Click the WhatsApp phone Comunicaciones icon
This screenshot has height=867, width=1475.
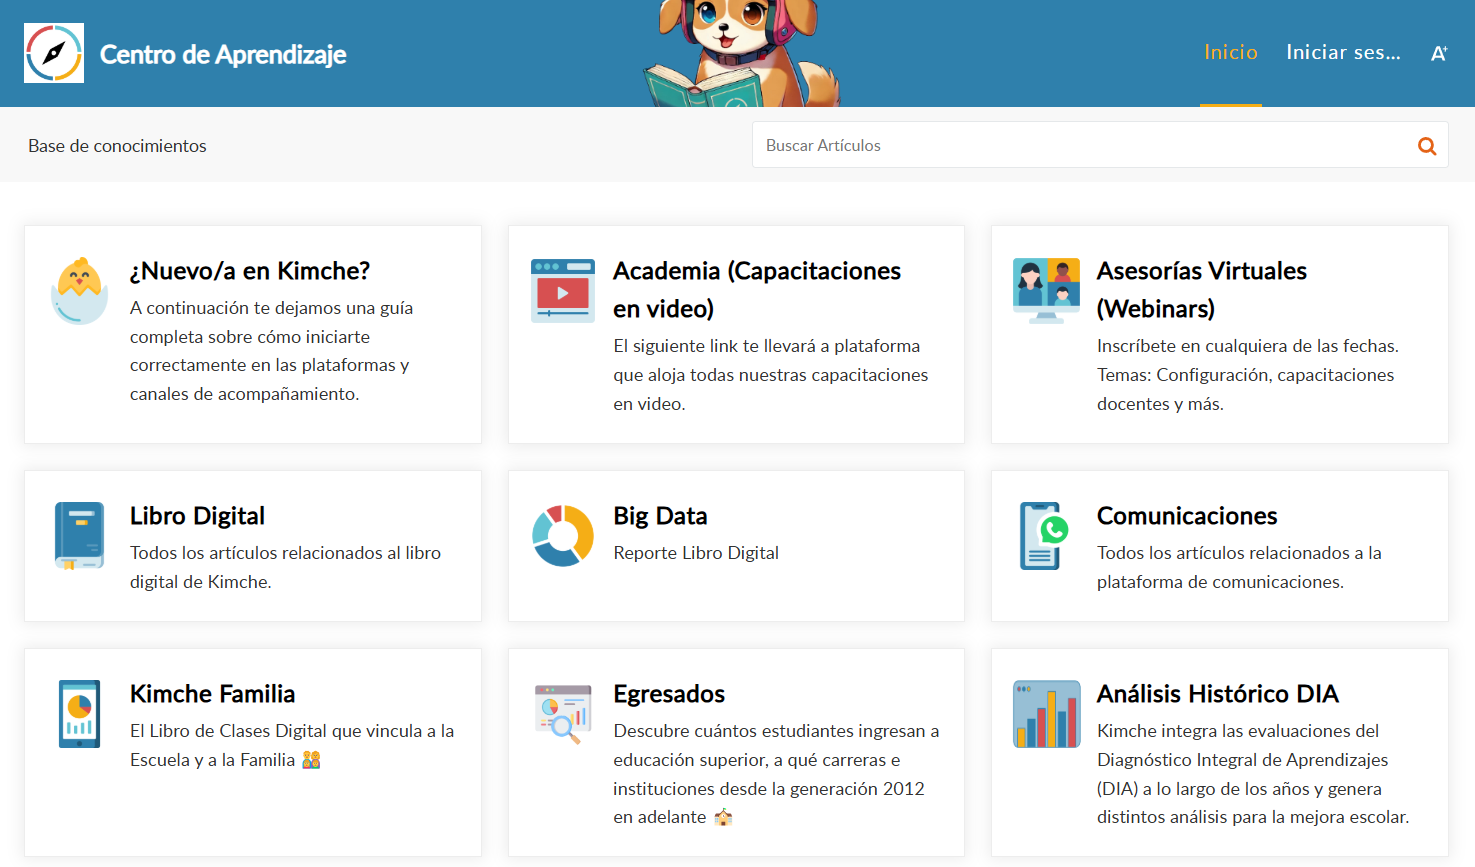(1044, 536)
